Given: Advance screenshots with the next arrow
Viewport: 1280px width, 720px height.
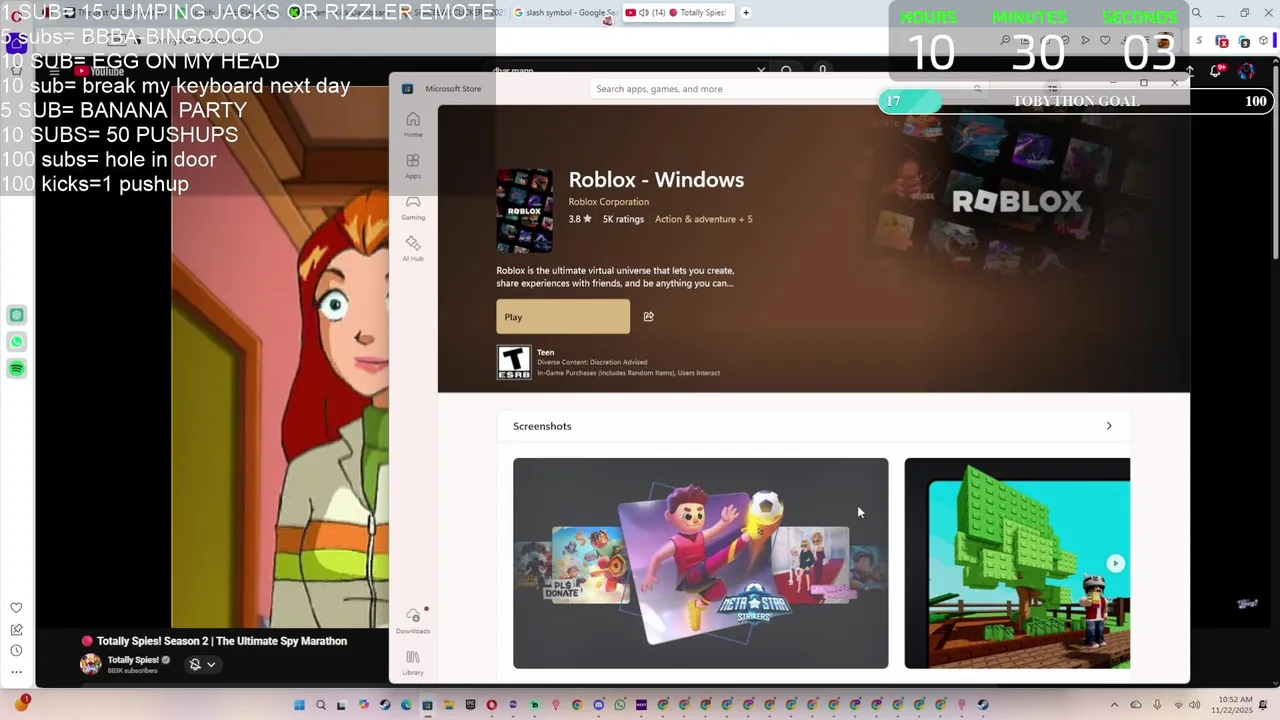Looking at the screenshot, I should (1115, 563).
